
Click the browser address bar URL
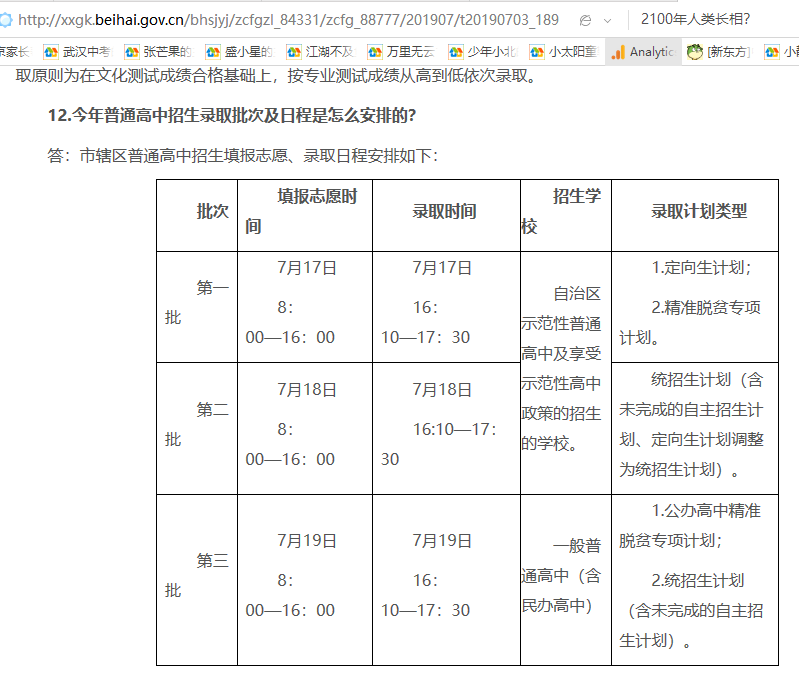coord(288,20)
